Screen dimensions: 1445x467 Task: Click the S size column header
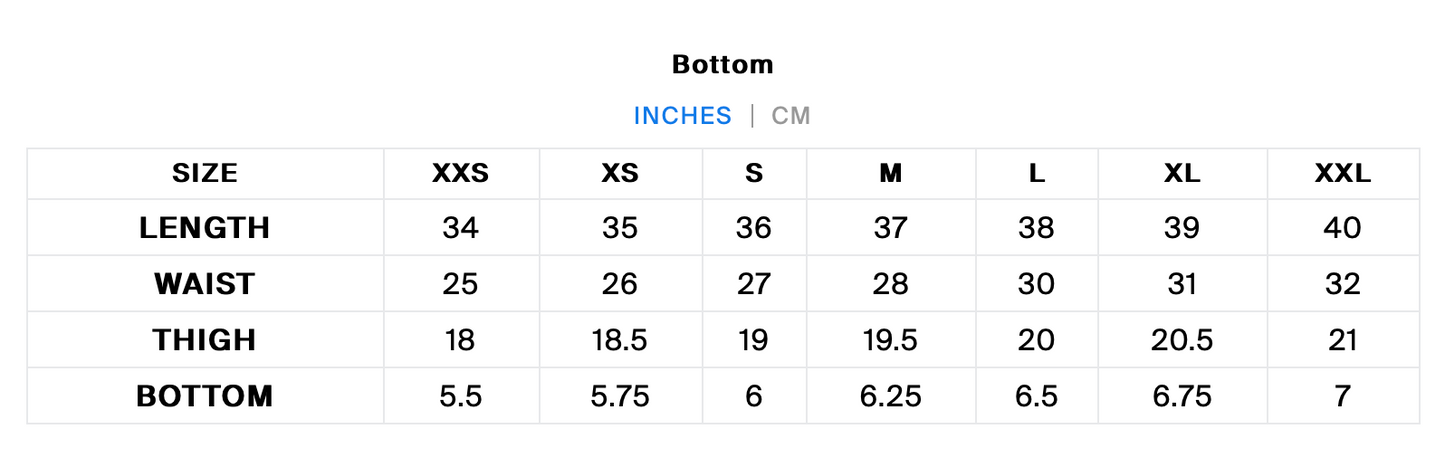[753, 174]
